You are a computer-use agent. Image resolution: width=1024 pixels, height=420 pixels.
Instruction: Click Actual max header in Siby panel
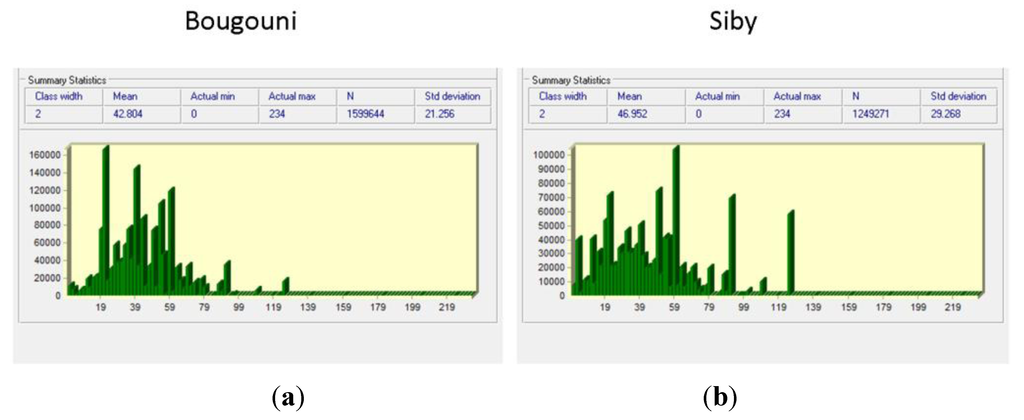click(797, 97)
